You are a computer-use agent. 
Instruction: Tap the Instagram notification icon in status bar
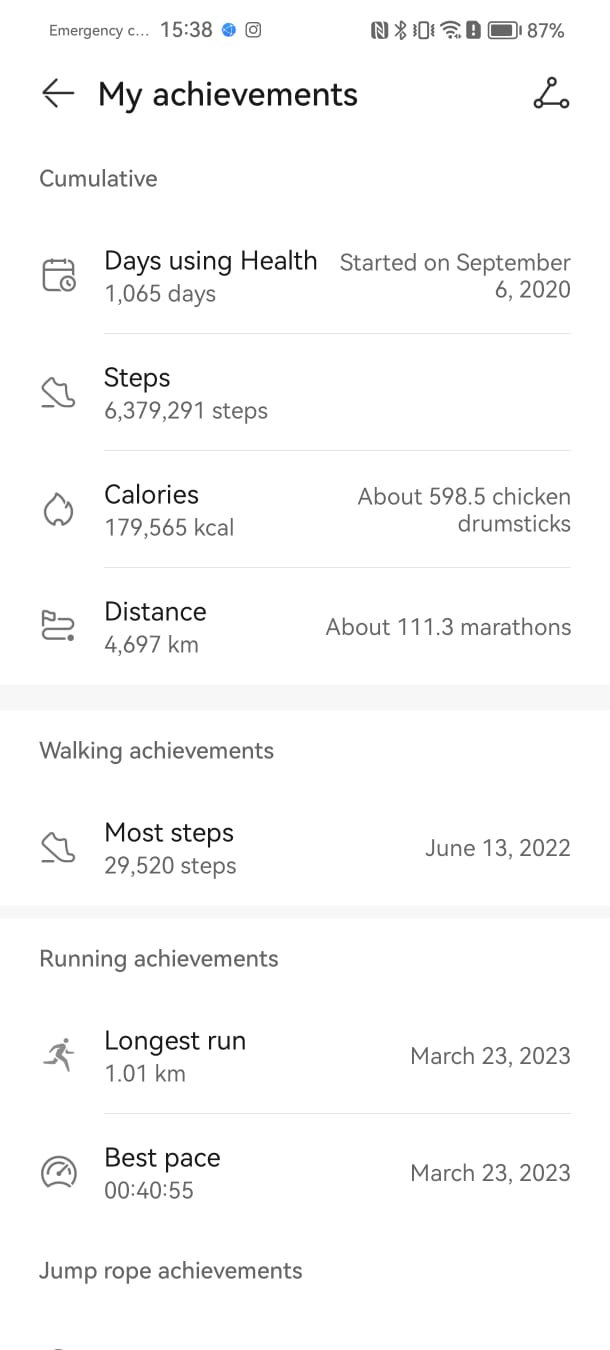click(254, 30)
